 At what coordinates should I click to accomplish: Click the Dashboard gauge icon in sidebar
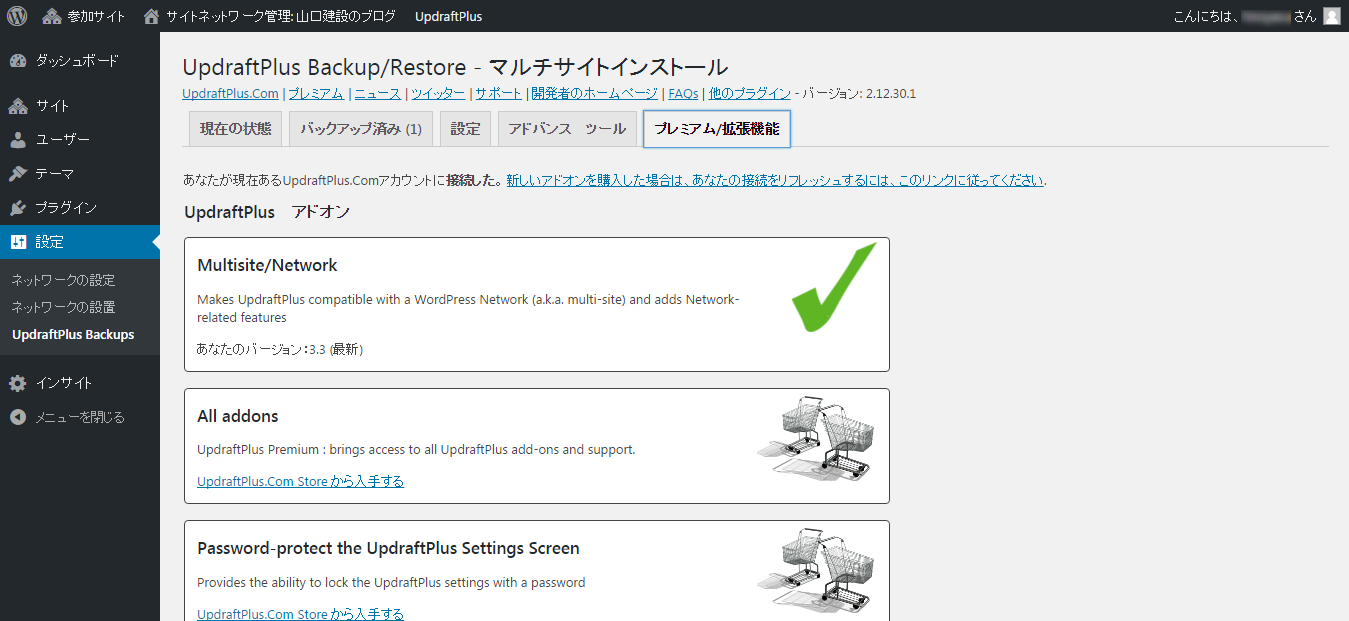pos(18,61)
